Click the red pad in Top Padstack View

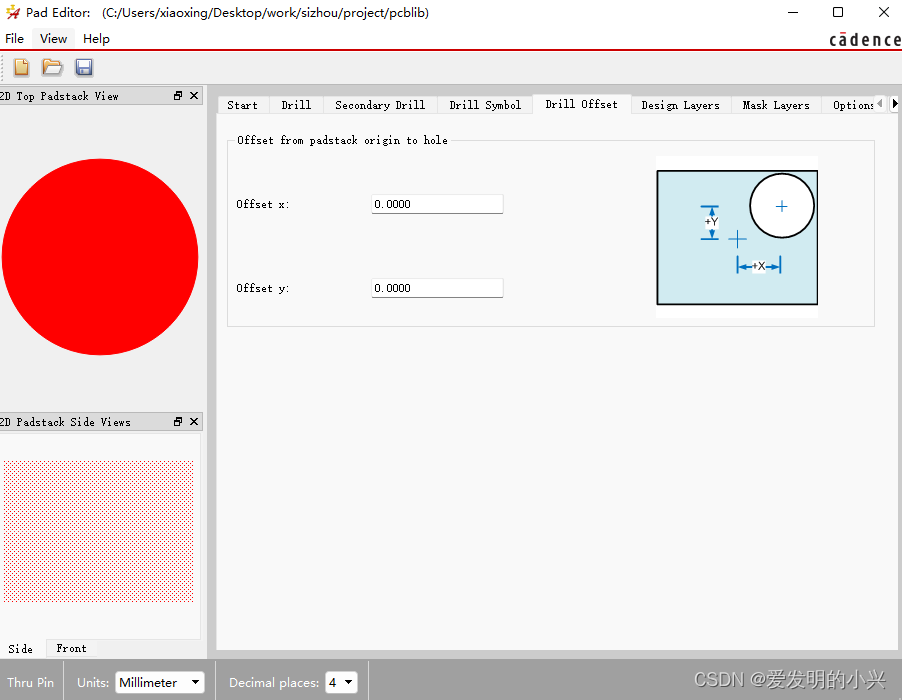100,257
